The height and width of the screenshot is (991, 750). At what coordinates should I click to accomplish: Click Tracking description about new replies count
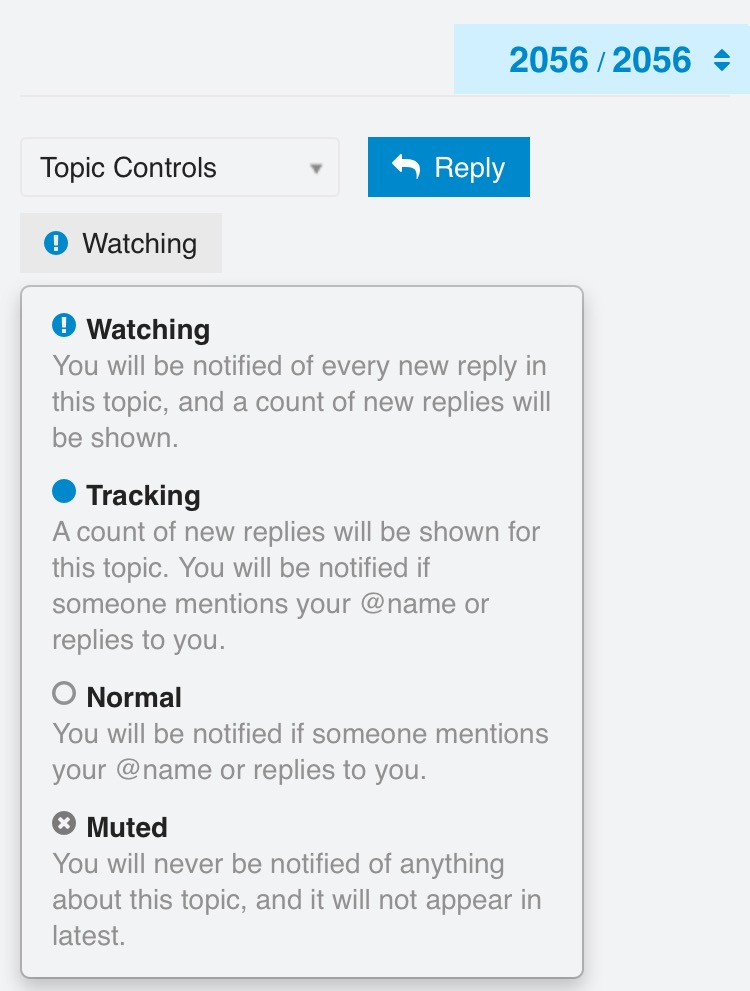(x=296, y=584)
